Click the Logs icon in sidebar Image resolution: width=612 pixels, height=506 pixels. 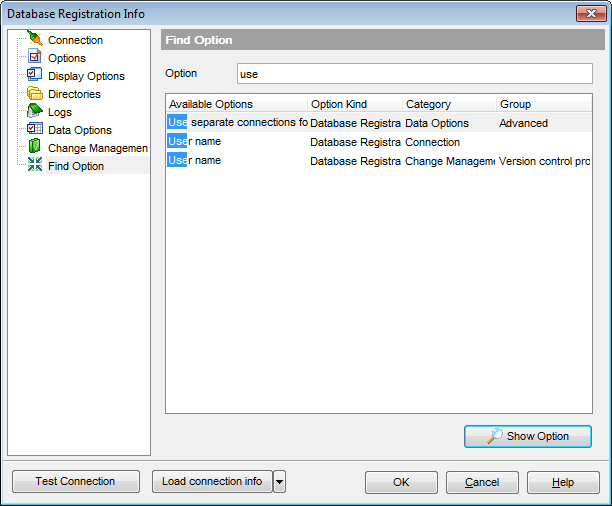[35, 112]
